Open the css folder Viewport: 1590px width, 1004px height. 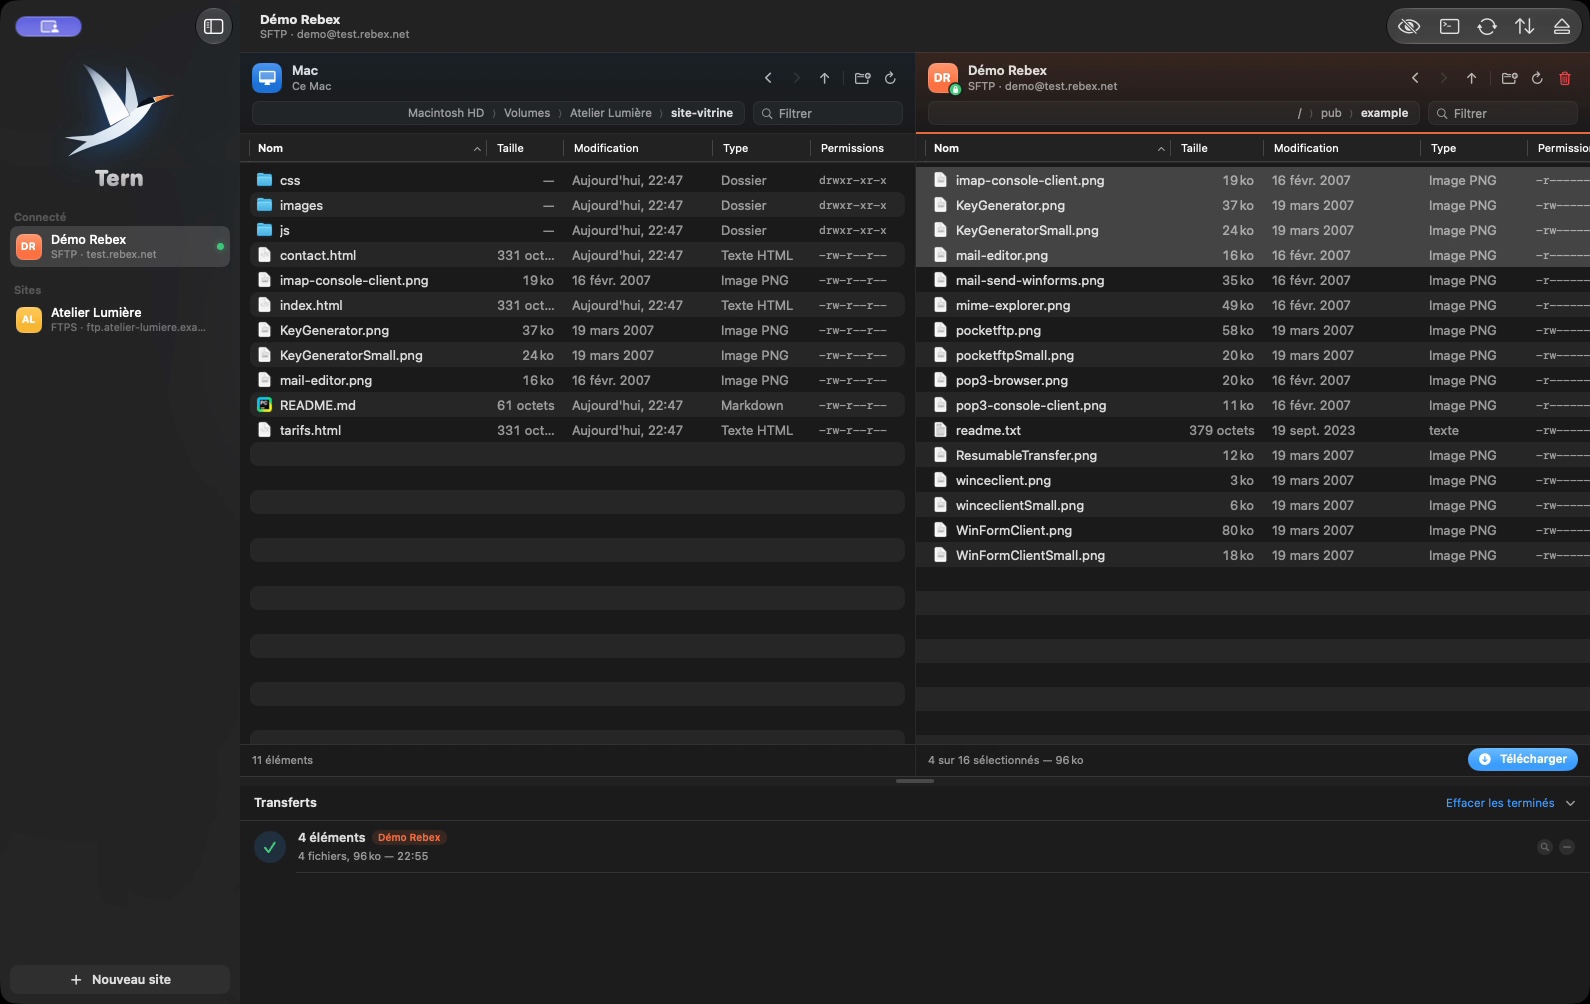pyautogui.click(x=577, y=180)
